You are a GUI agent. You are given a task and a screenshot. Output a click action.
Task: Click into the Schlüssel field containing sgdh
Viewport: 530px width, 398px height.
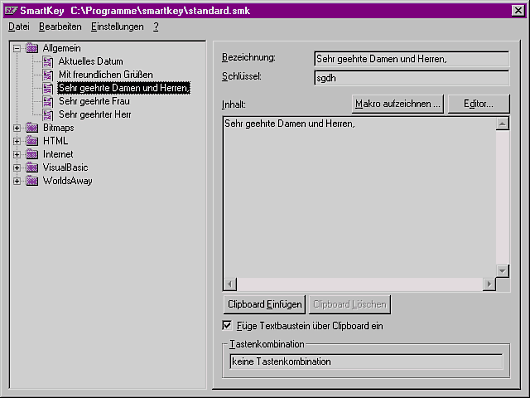tap(411, 78)
